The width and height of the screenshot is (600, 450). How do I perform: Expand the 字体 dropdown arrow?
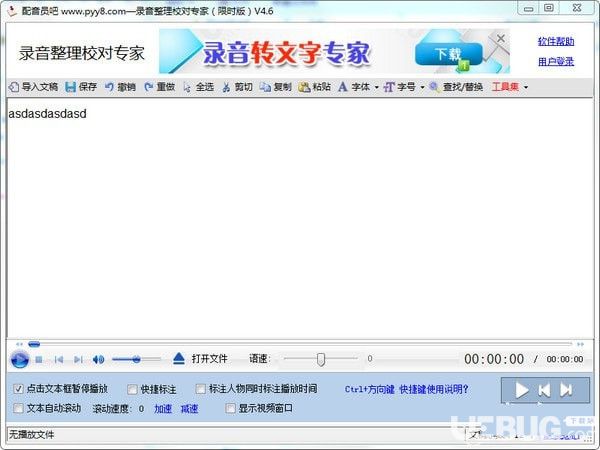click(377, 88)
